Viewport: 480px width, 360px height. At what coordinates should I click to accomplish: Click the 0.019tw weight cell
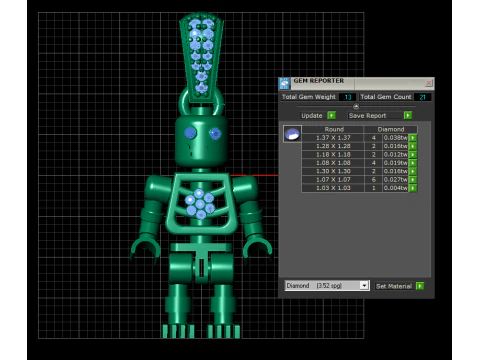395,163
